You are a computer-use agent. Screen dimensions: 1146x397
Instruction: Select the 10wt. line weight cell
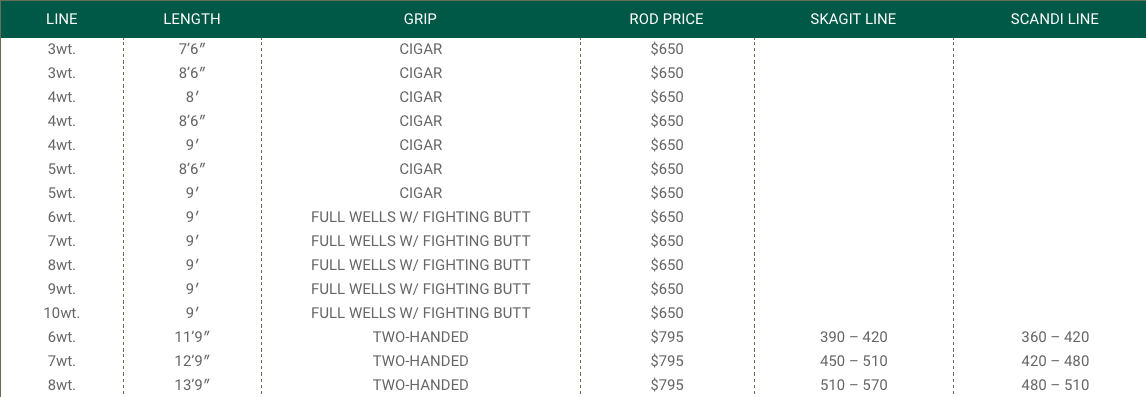(x=61, y=313)
